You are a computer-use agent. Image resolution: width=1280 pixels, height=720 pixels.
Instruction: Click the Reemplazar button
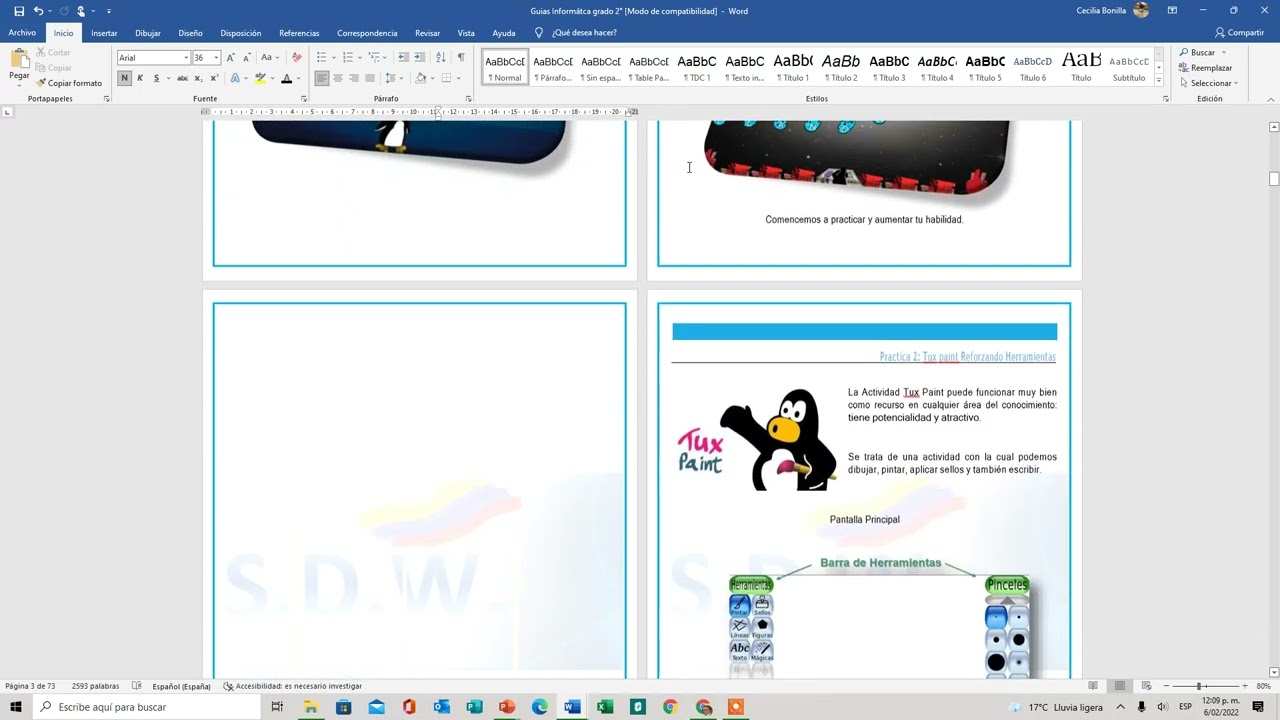(1206, 68)
